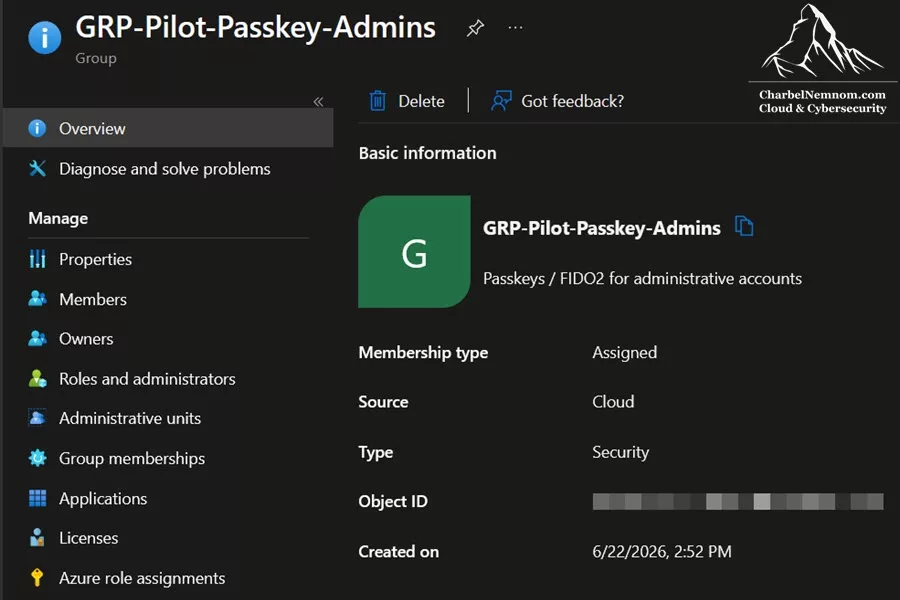Click the Type label
Viewport: 900px width, 600px height.
point(376,452)
